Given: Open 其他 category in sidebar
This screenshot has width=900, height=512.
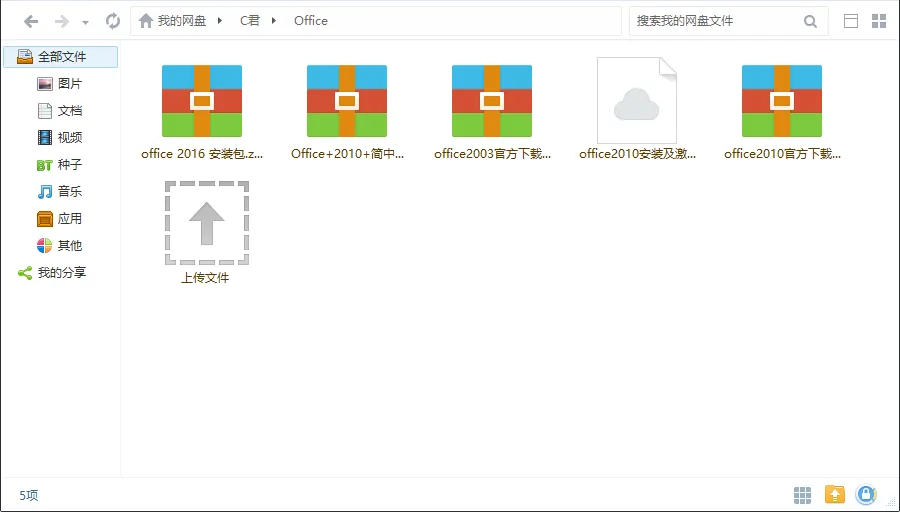Looking at the screenshot, I should (61, 246).
